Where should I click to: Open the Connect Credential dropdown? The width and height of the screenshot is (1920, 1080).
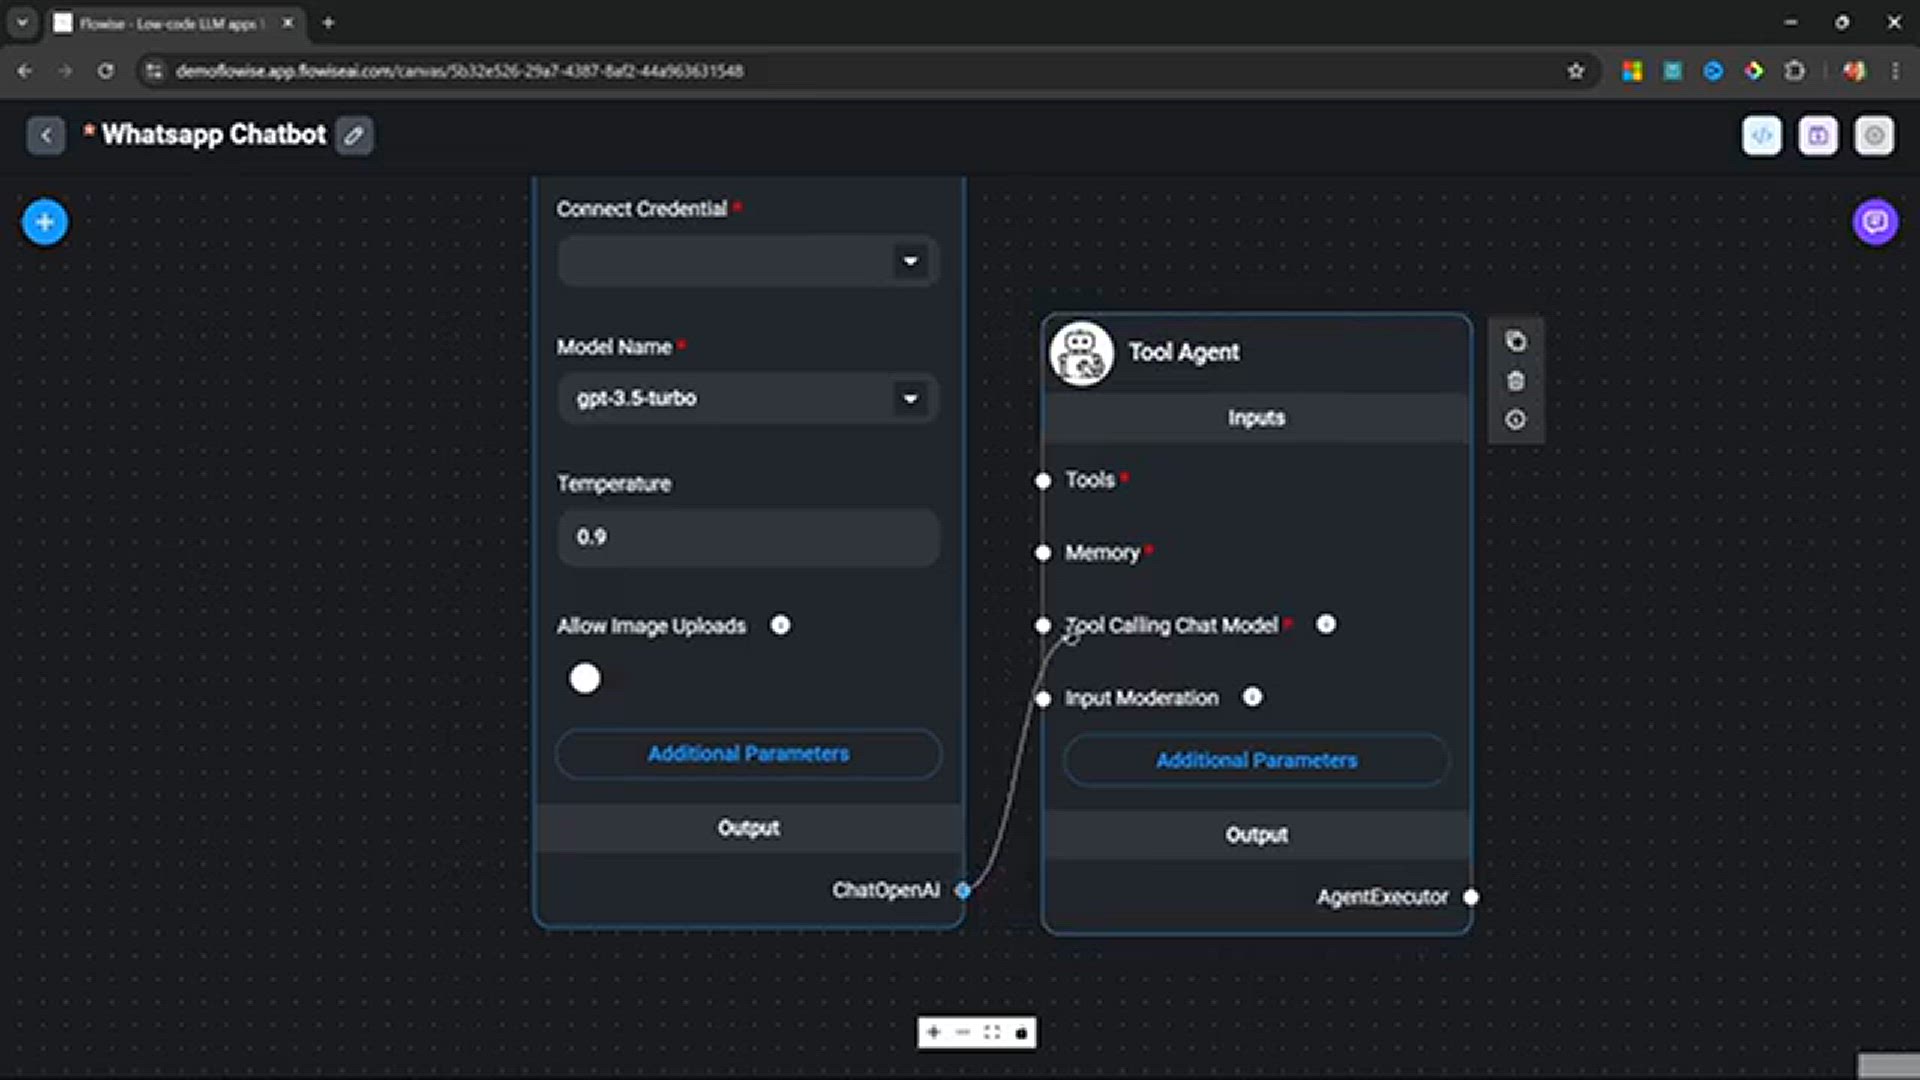pos(748,261)
